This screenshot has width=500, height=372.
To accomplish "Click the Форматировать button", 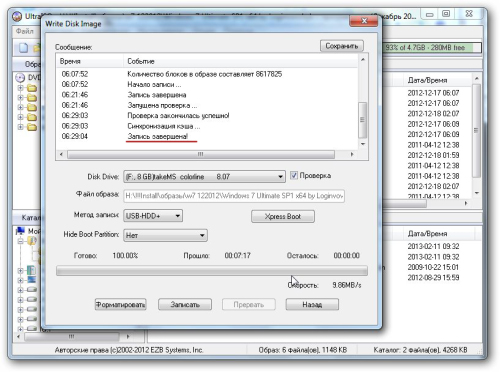I will (x=120, y=304).
